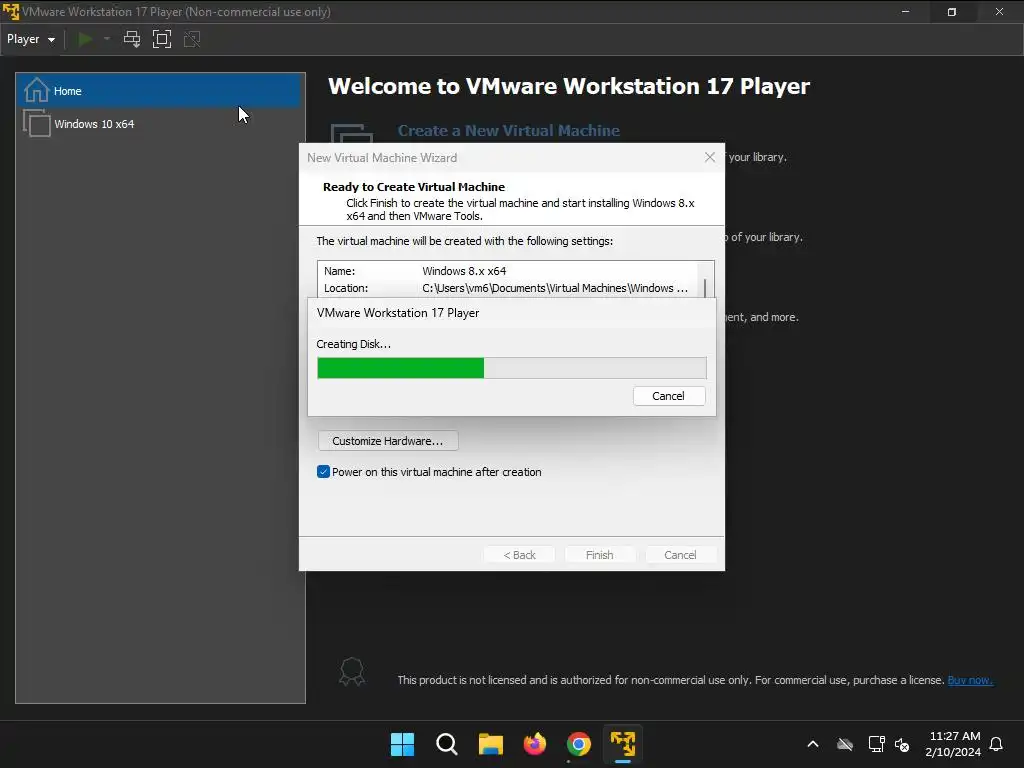This screenshot has height=768, width=1024.
Task: Click the OneDrive cloud tray icon
Action: [x=845, y=744]
